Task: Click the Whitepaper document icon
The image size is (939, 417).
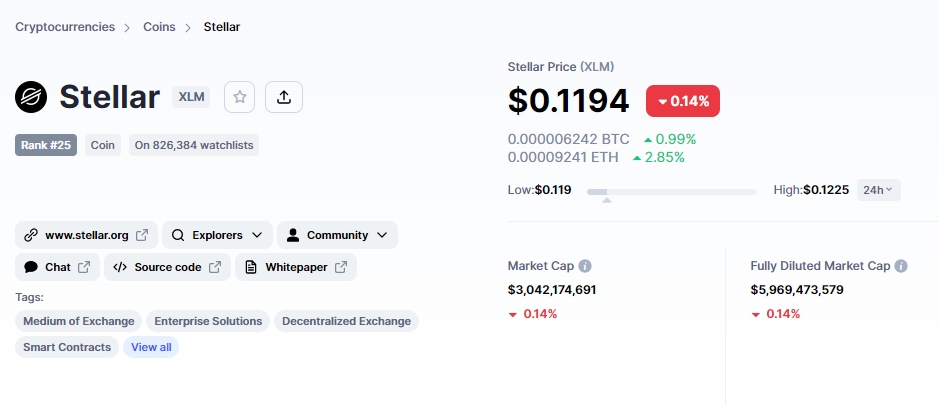Action: click(x=252, y=267)
